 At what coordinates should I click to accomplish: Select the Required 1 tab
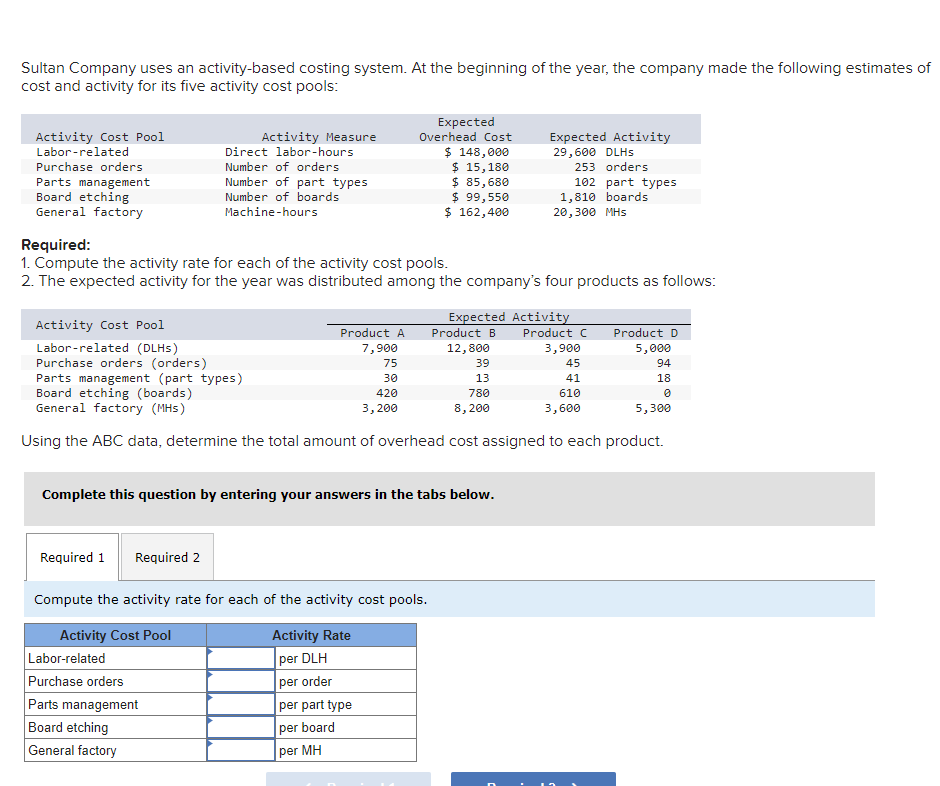(x=71, y=557)
